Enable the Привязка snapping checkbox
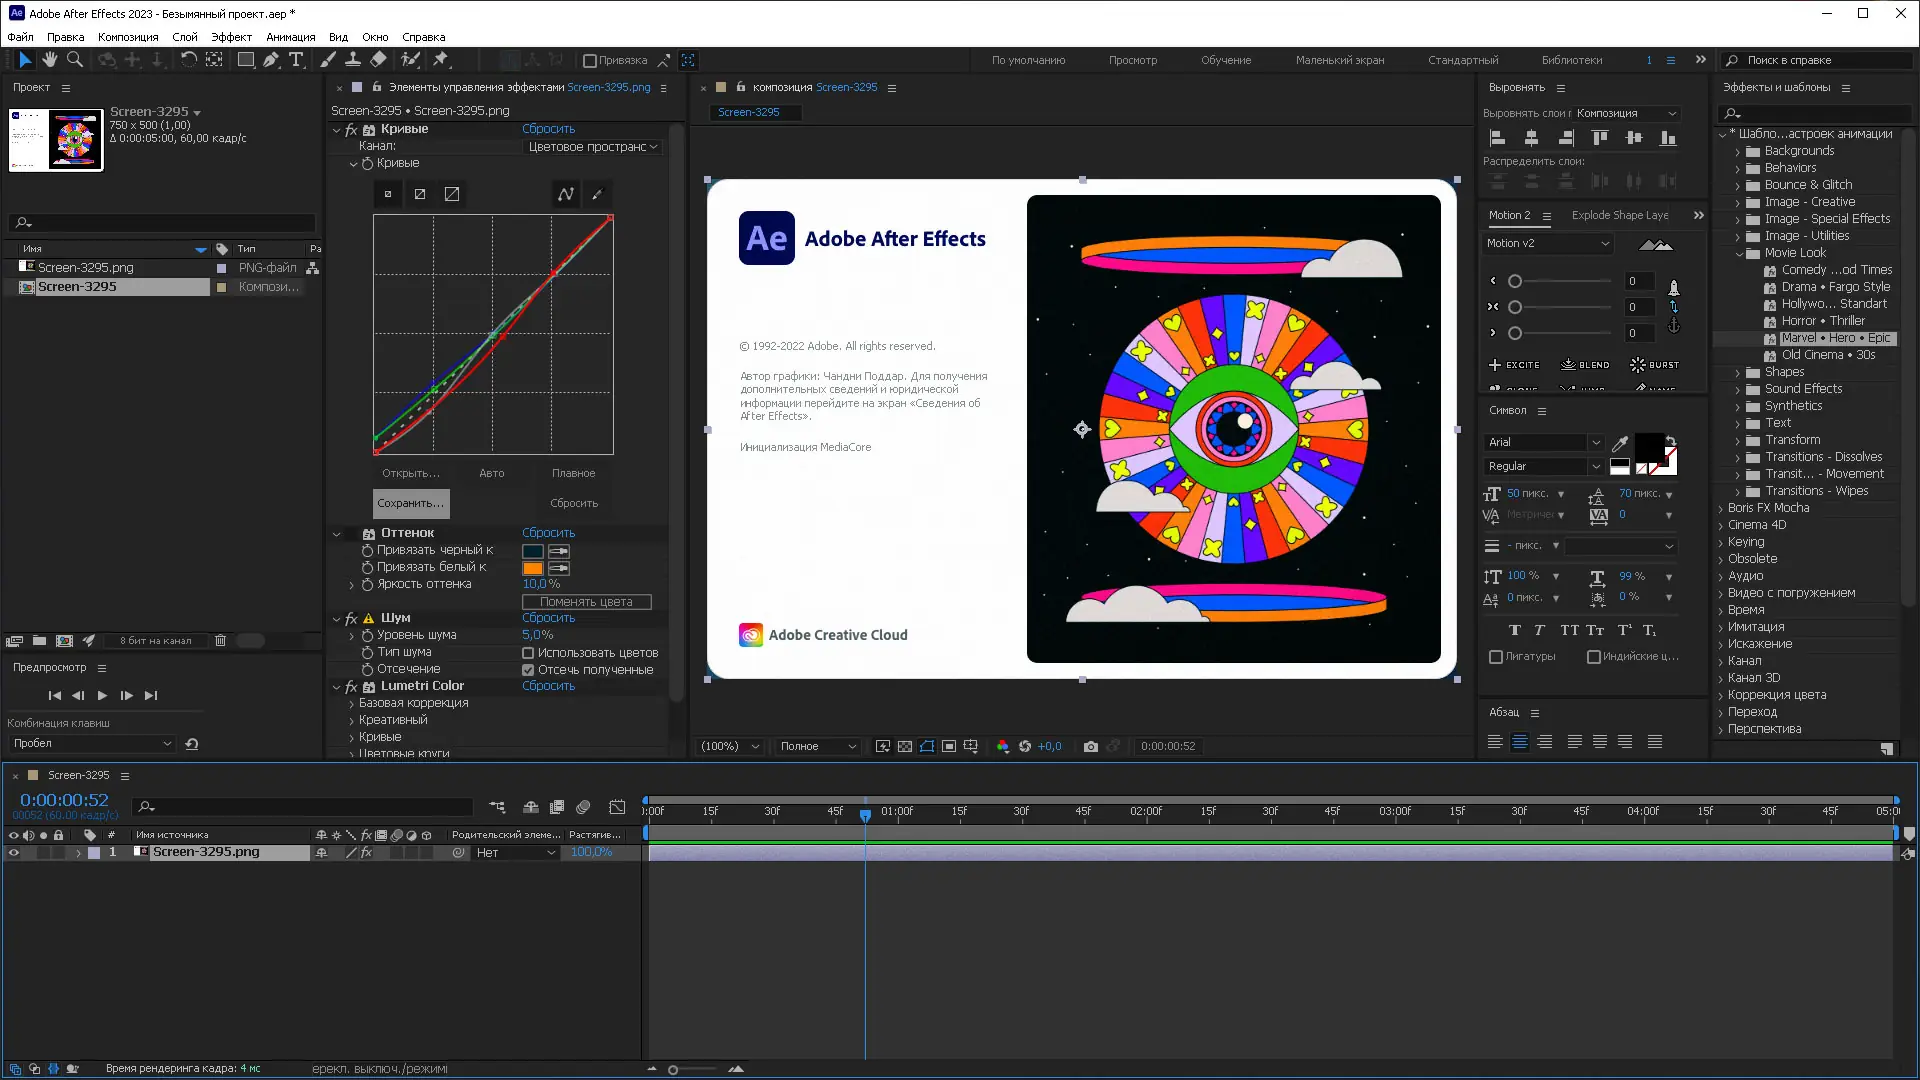The image size is (1920, 1080). [590, 61]
